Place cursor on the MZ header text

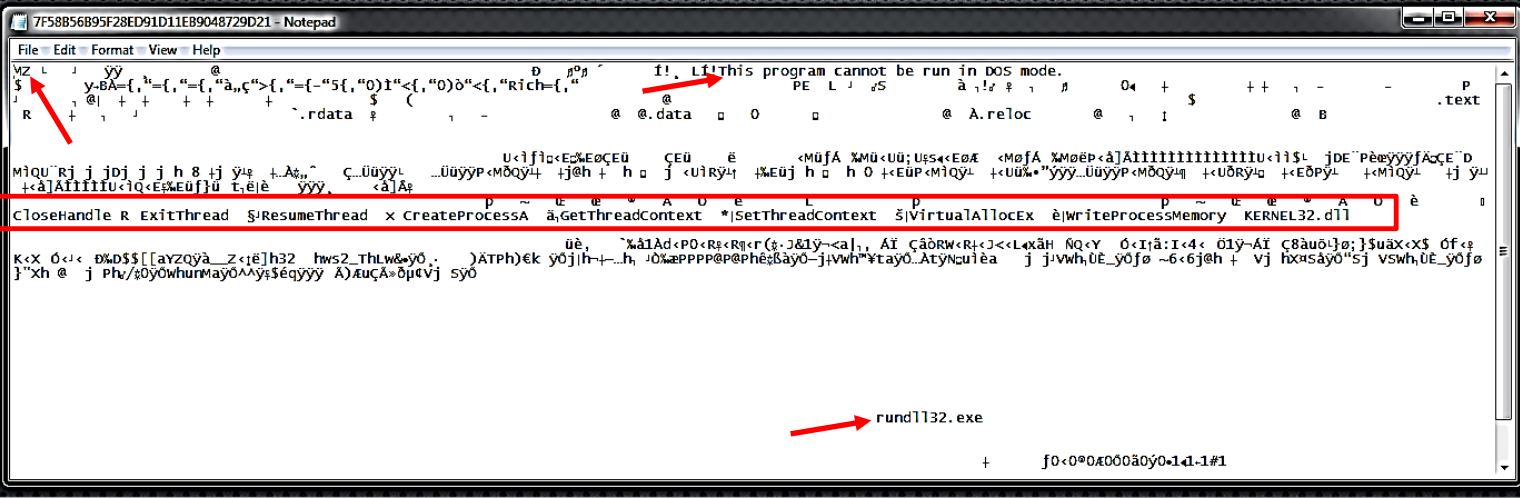(23, 70)
